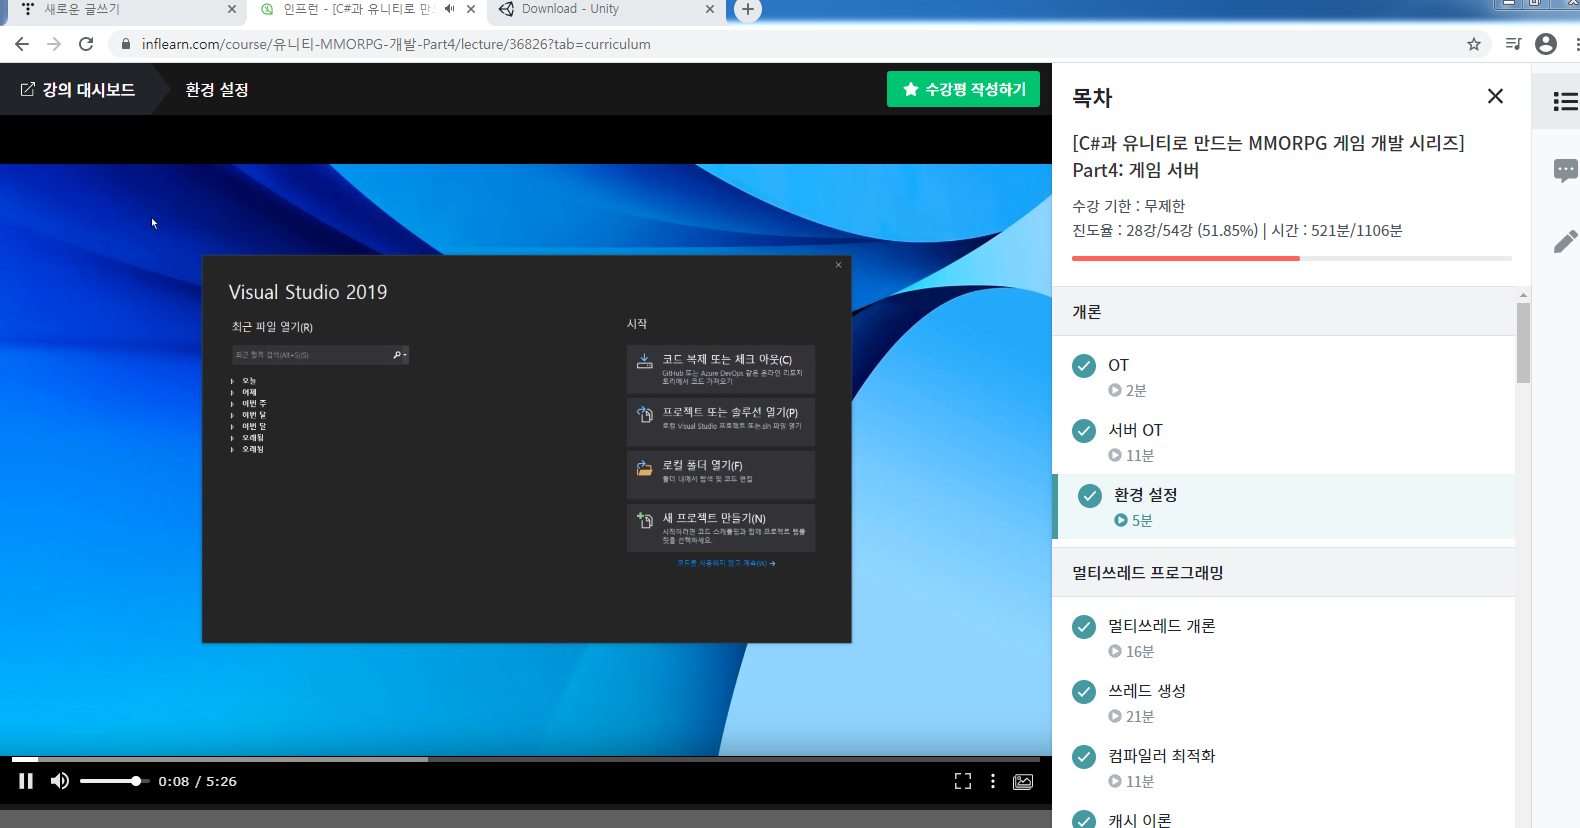1580x828 pixels.
Task: Click the course progress bar
Action: point(1292,258)
